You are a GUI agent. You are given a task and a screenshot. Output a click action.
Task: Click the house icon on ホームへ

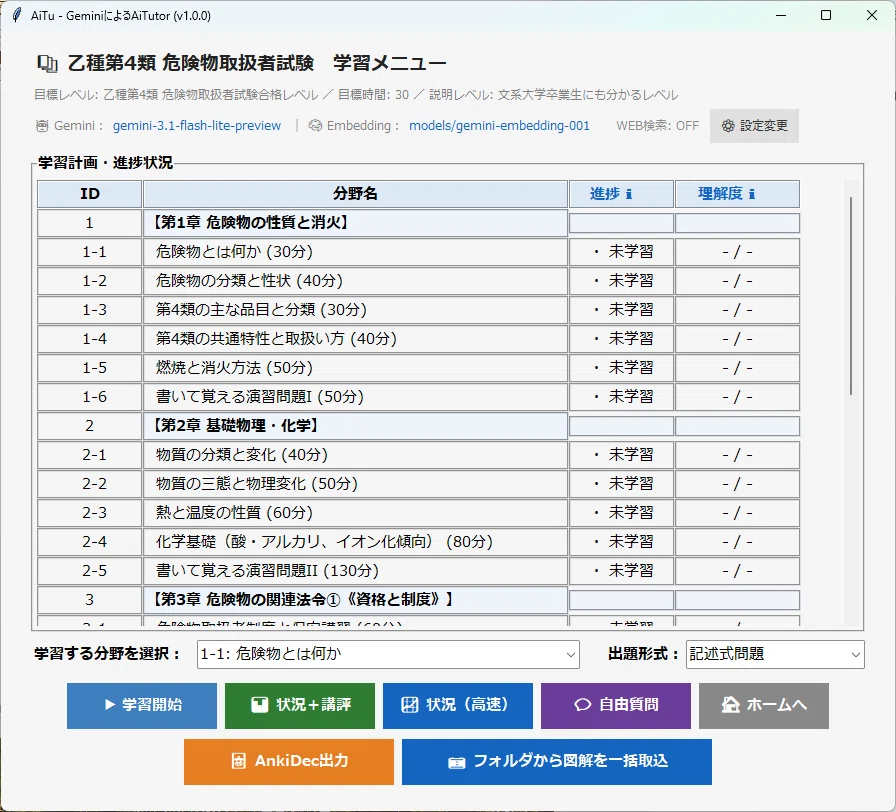point(730,705)
